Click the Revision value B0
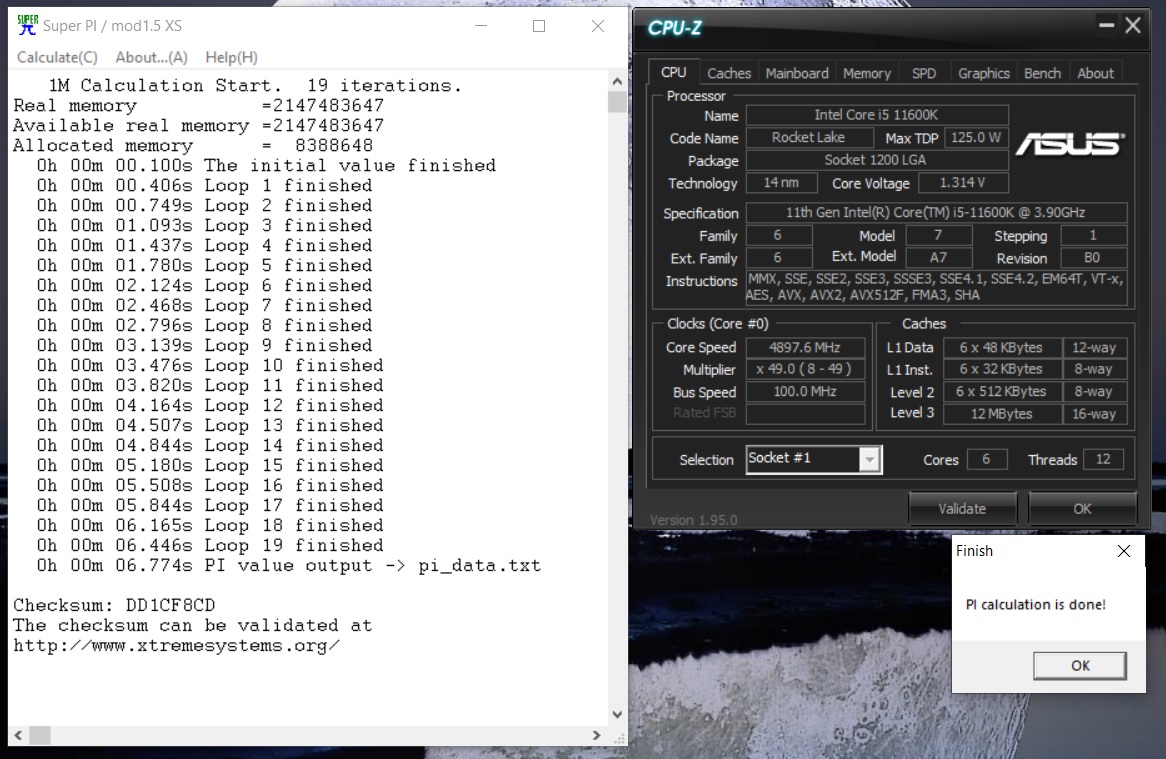Image resolution: width=1166 pixels, height=759 pixels. 1092,257
